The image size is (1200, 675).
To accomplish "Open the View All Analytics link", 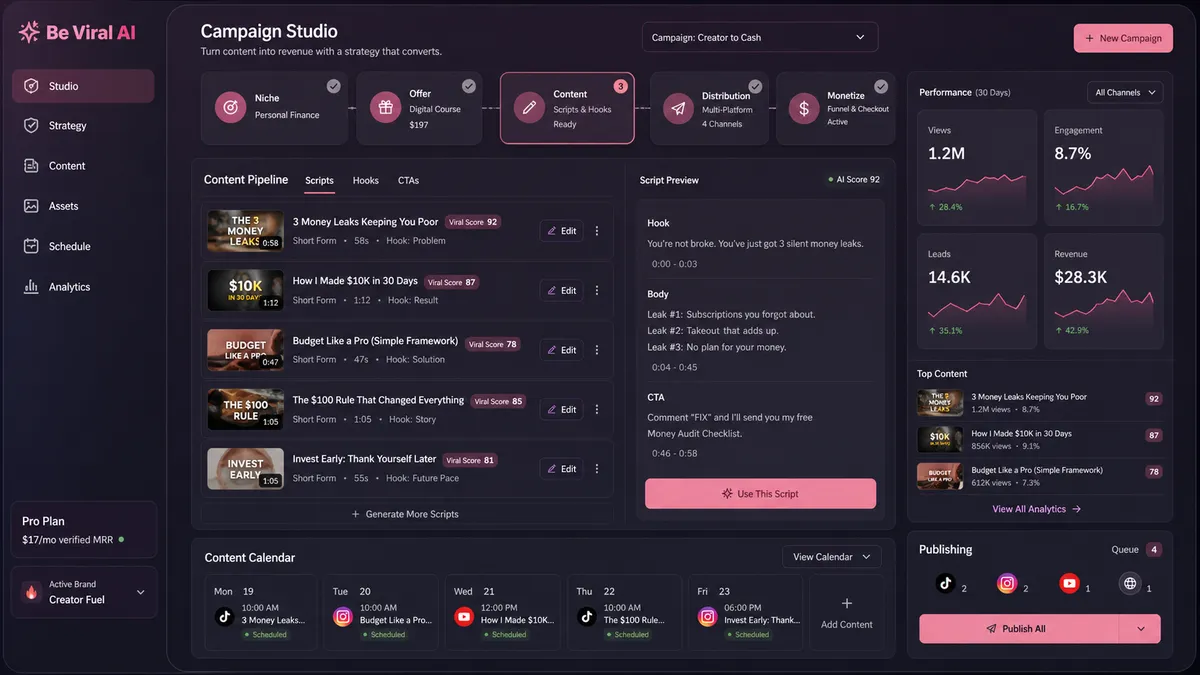I will pyautogui.click(x=1036, y=509).
